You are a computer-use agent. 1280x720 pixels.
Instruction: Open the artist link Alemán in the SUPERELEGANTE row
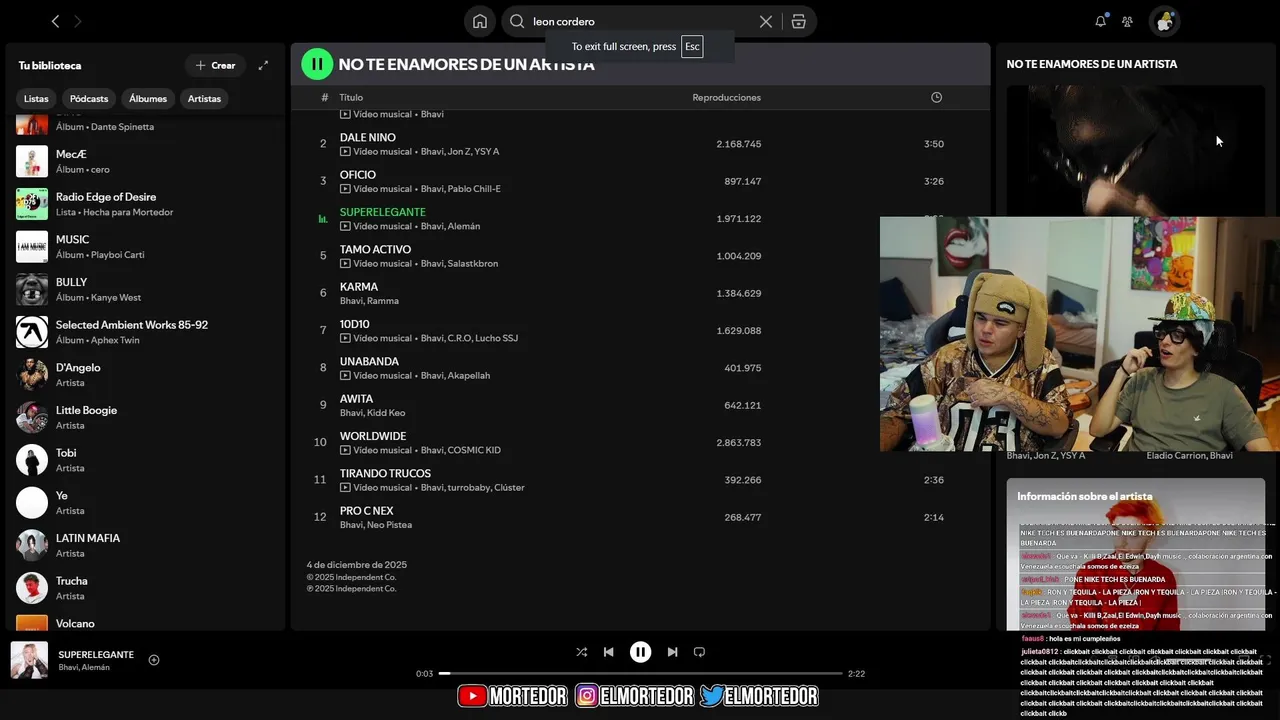[464, 226]
